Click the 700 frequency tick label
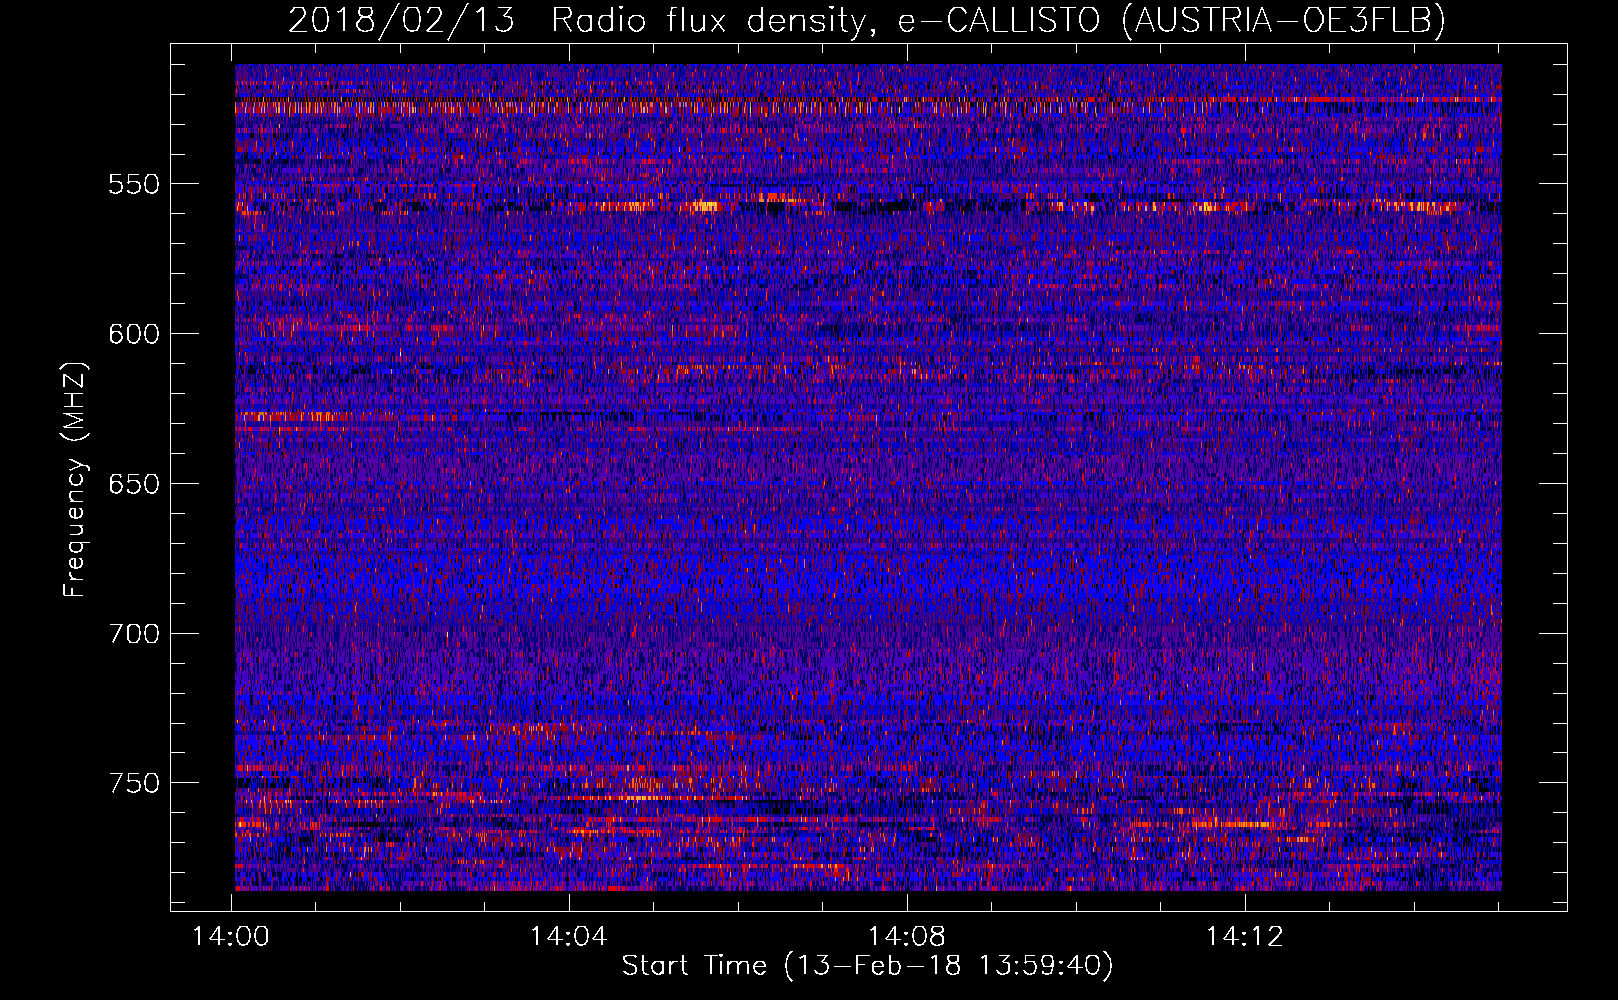 (x=134, y=634)
